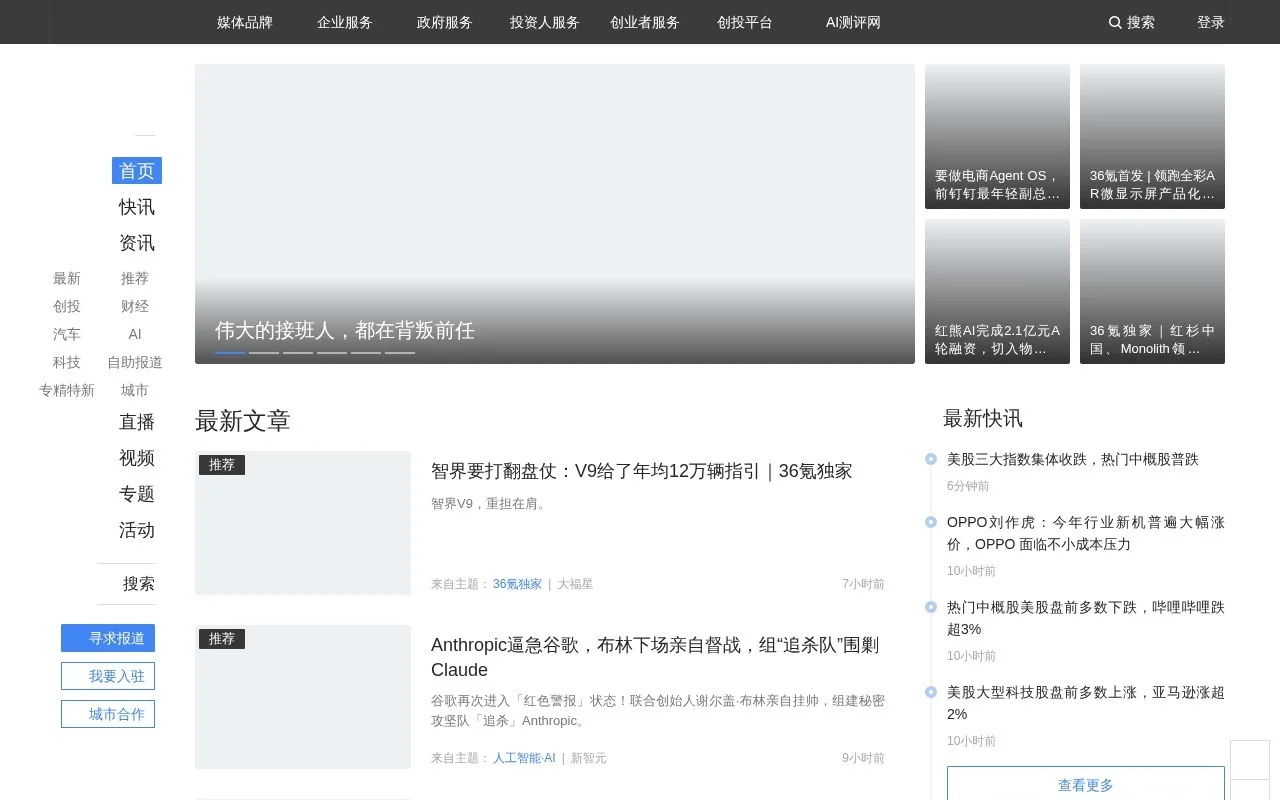Viewport: 1280px width, 800px height.
Task: Click the bullet dot beside 美股三大指数集体收跌
Action: click(x=931, y=459)
